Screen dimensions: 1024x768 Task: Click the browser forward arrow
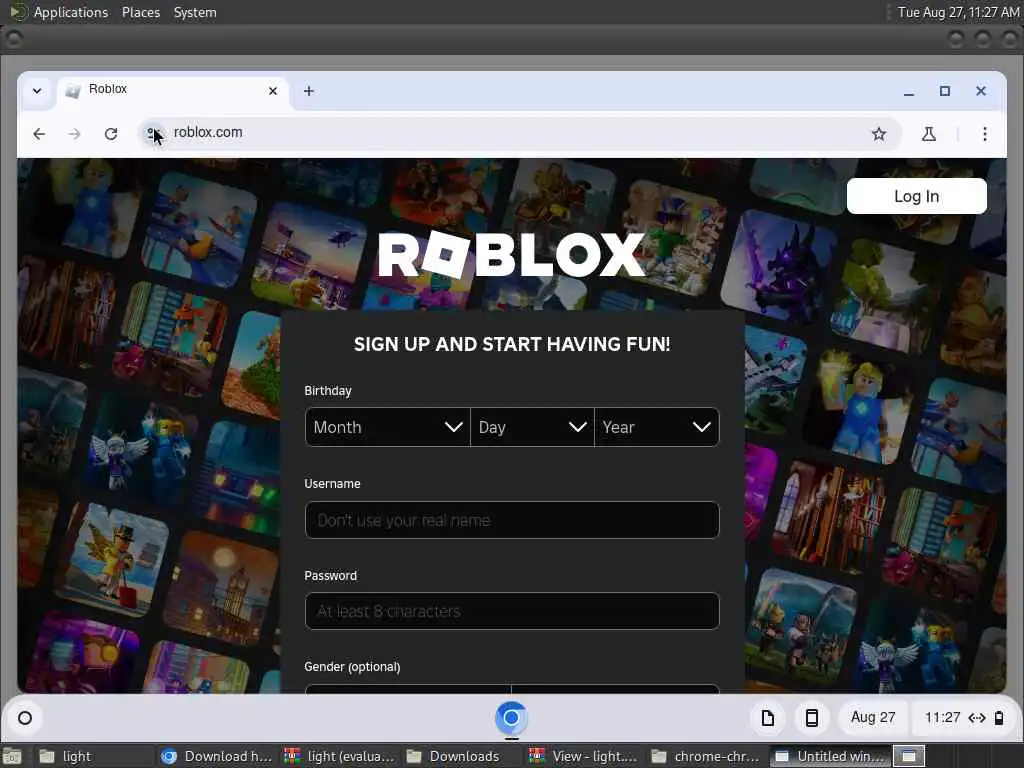tap(74, 134)
